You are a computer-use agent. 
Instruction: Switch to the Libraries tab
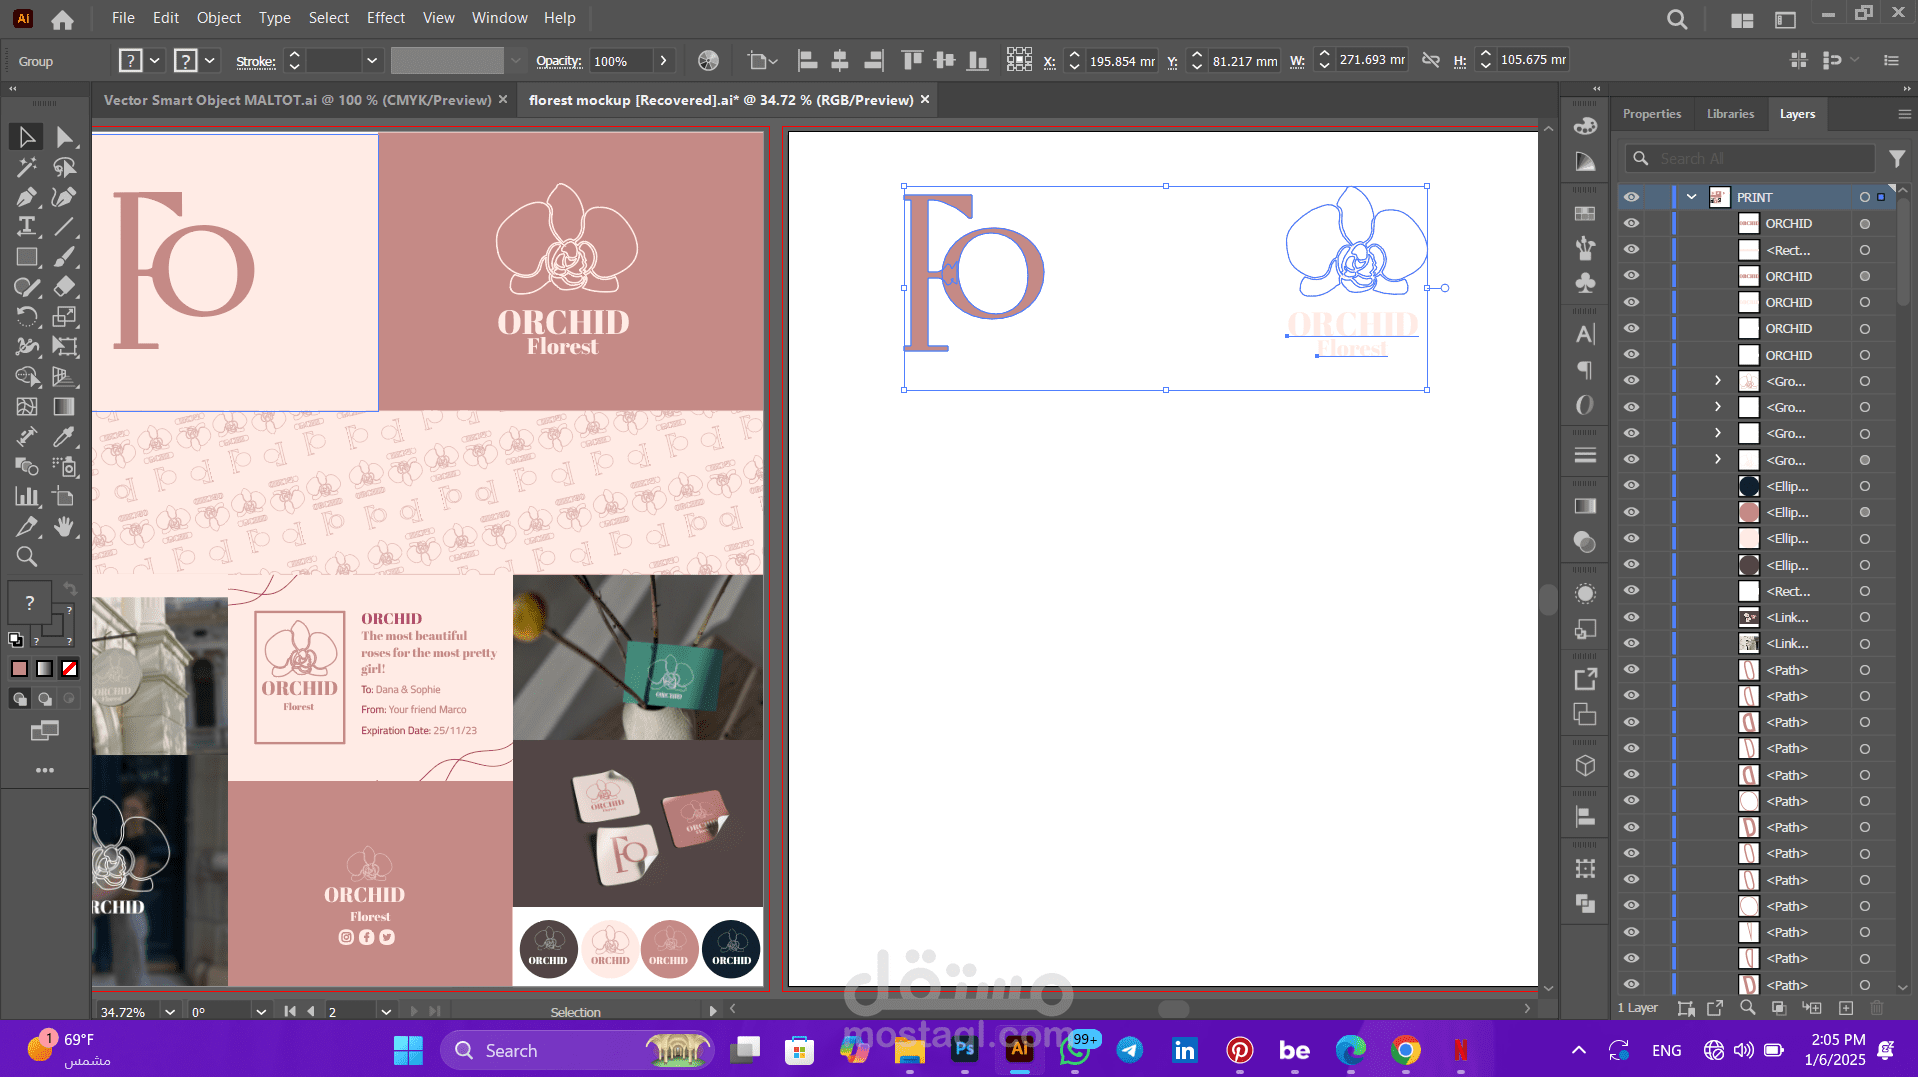(1730, 114)
